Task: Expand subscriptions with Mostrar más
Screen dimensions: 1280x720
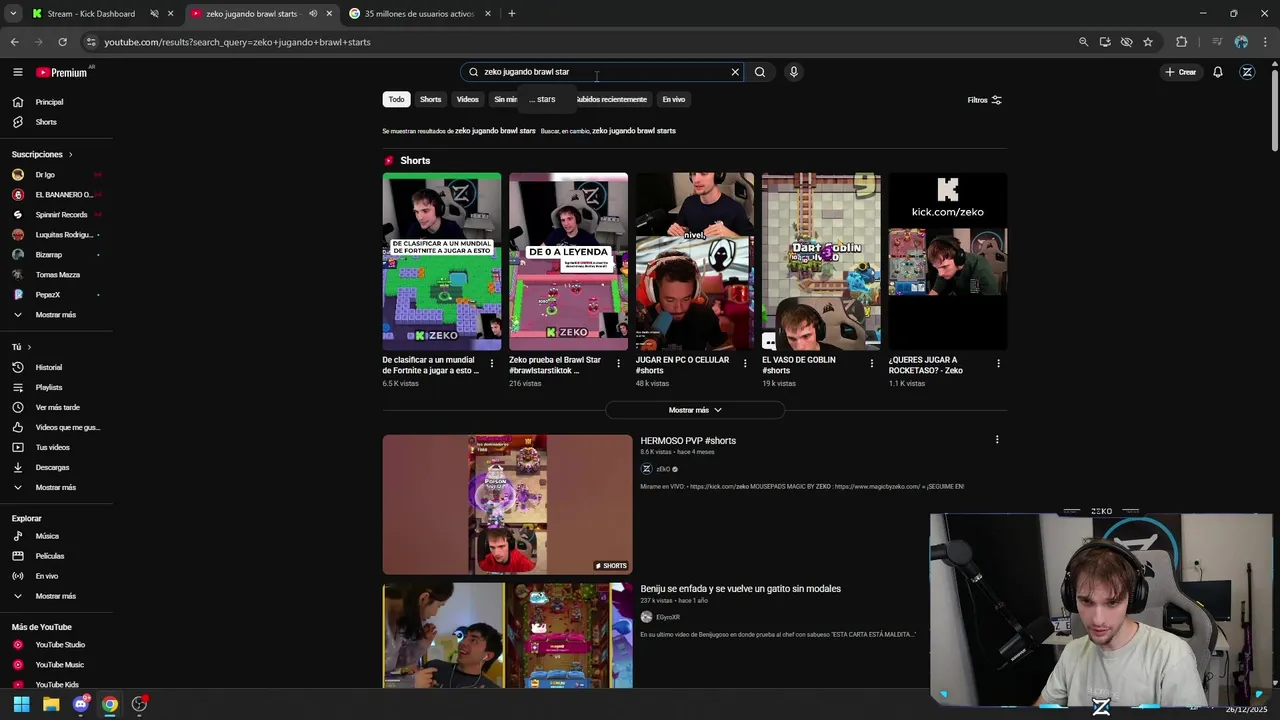Action: (55, 315)
